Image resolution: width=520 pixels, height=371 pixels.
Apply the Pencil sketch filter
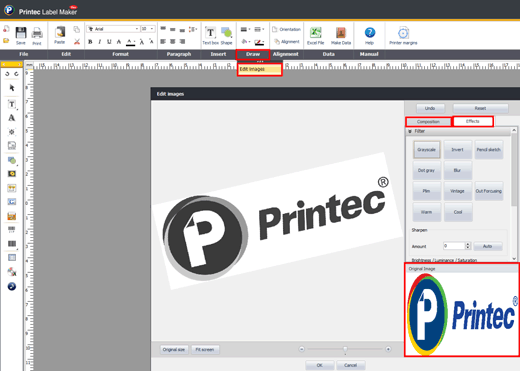pos(489,150)
